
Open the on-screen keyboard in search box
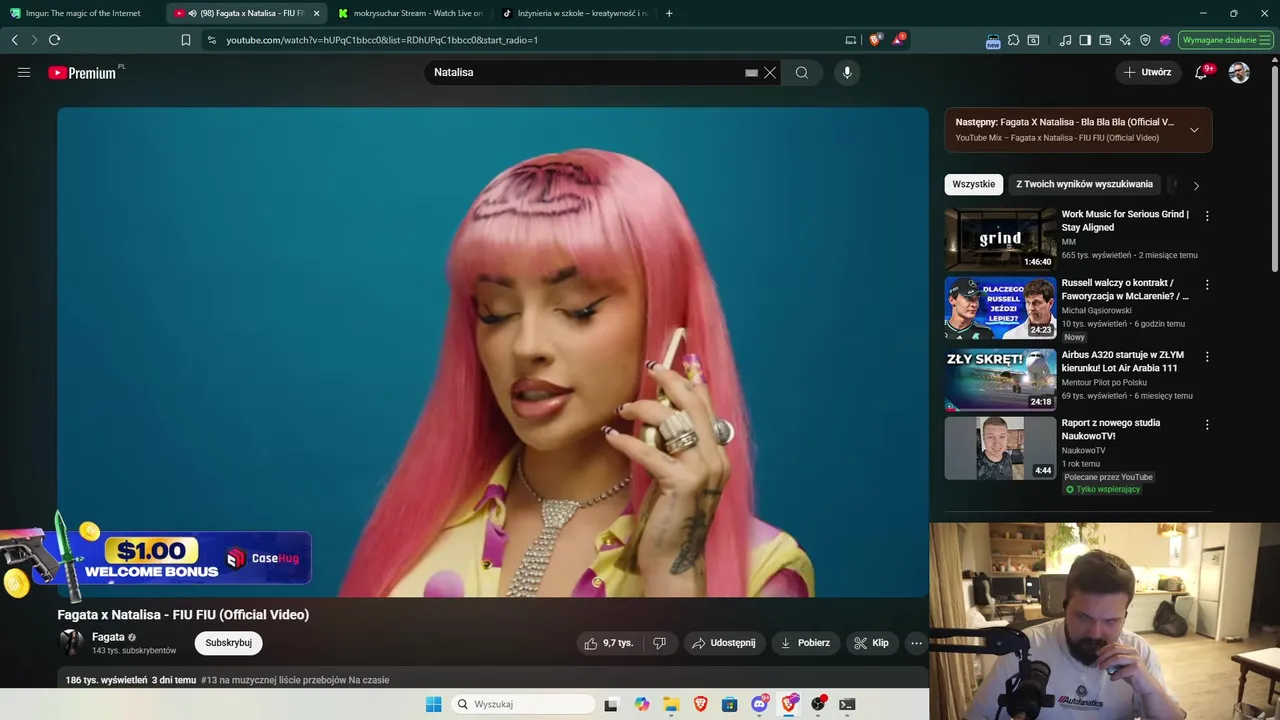(x=751, y=73)
